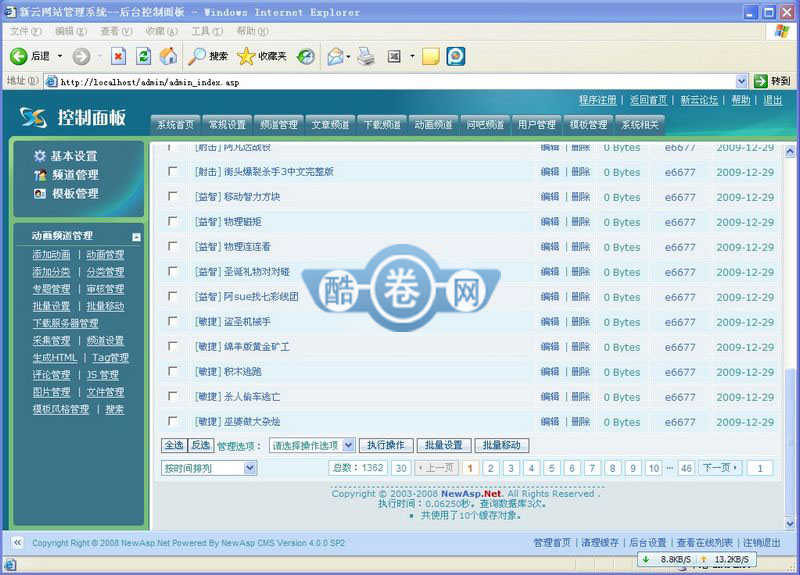Click the 执行操作 button
800x575 pixels.
(385, 445)
